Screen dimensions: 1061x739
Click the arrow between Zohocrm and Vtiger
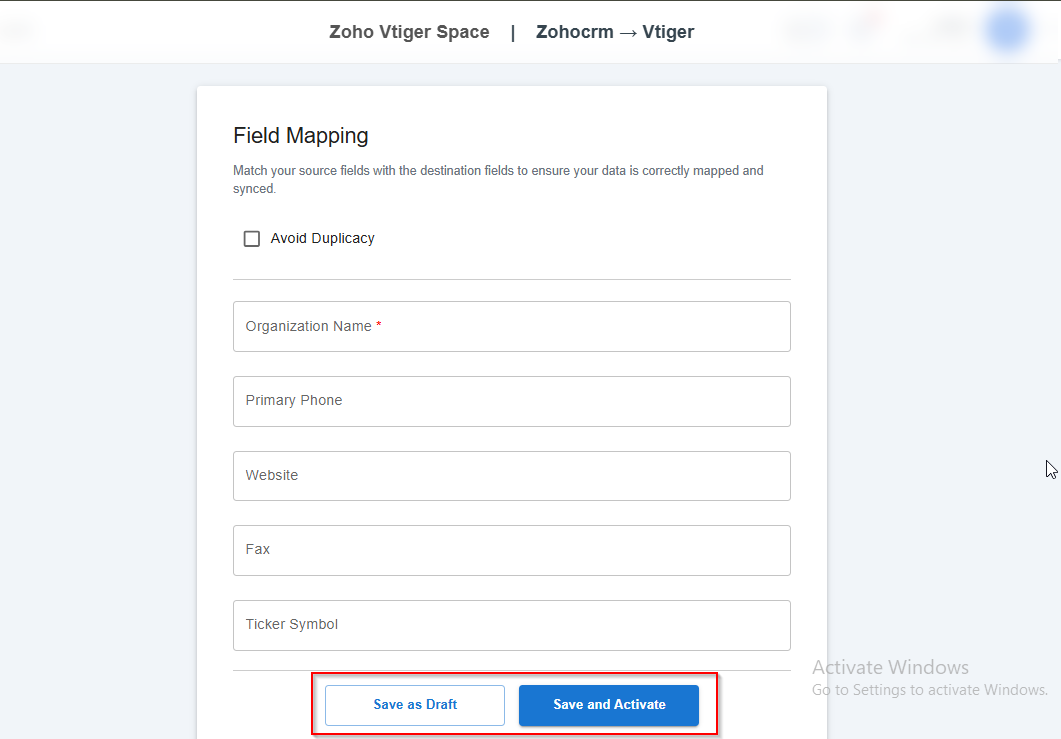(628, 32)
